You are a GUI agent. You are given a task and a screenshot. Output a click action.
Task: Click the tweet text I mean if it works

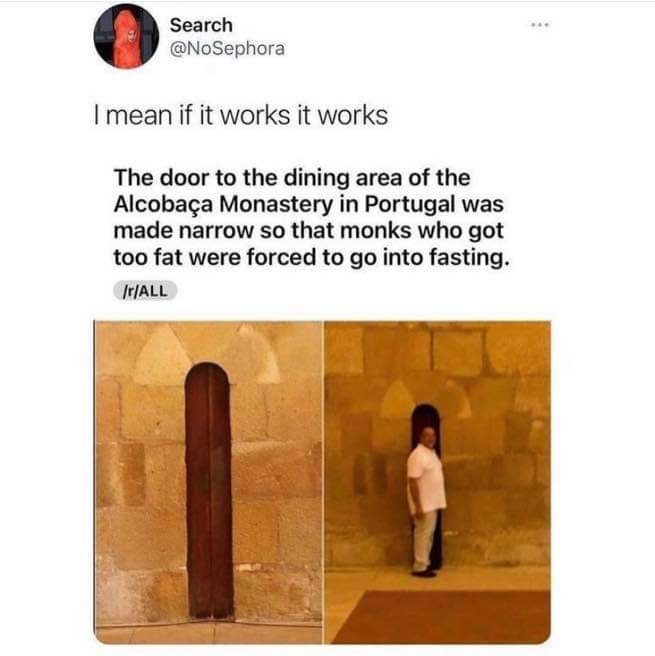coord(241,115)
